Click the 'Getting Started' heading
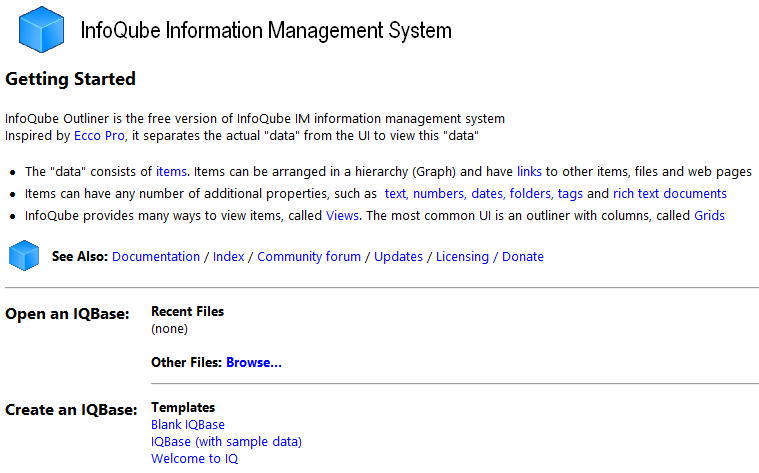This screenshot has height=473, width=759. pyautogui.click(x=70, y=79)
